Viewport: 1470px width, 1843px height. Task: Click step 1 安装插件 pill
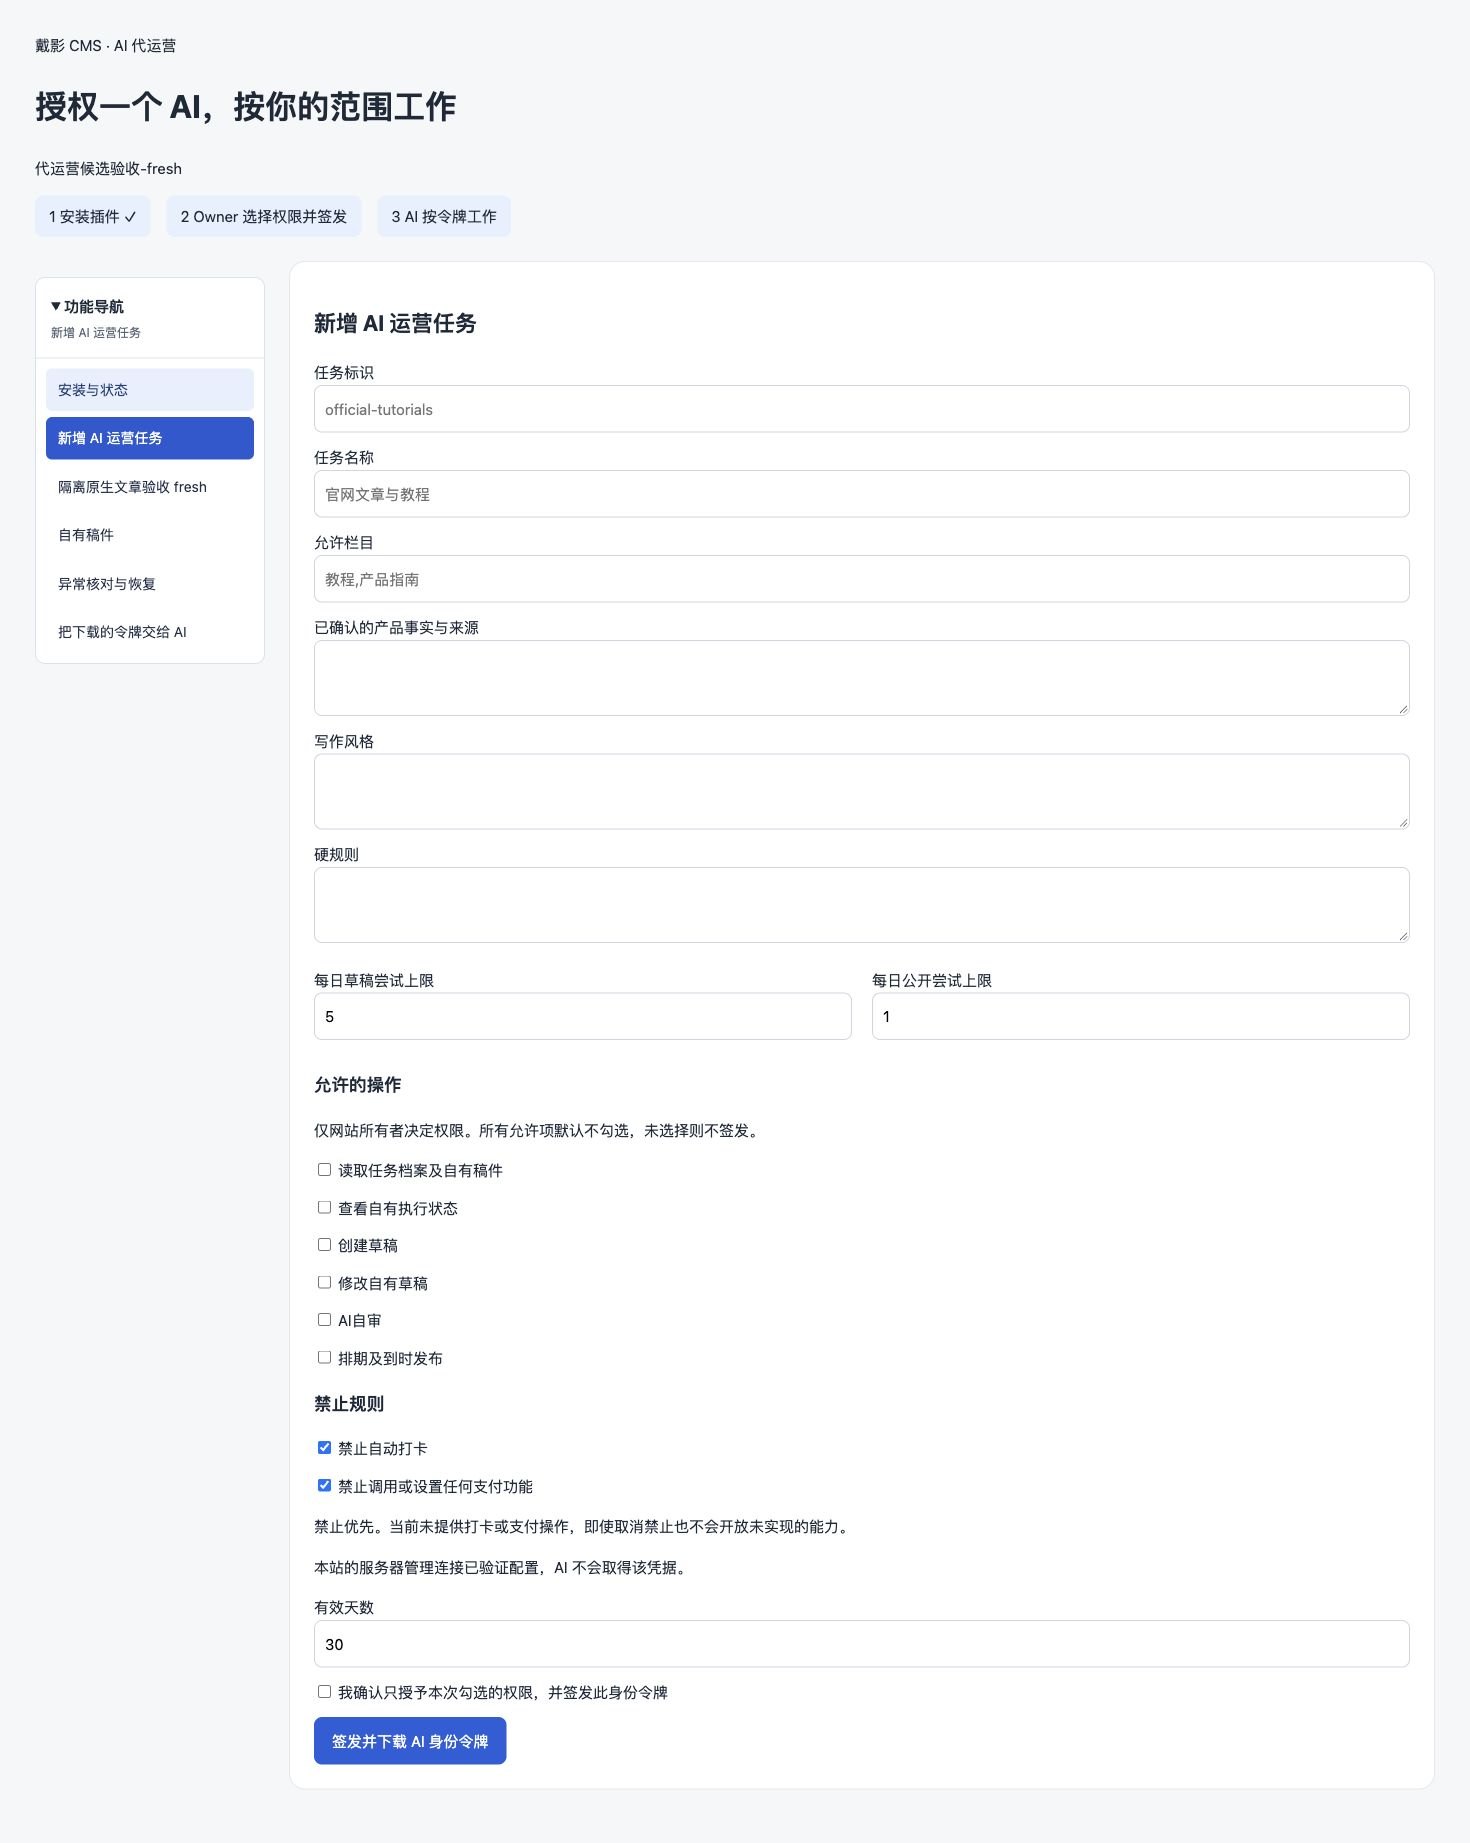pos(93,217)
